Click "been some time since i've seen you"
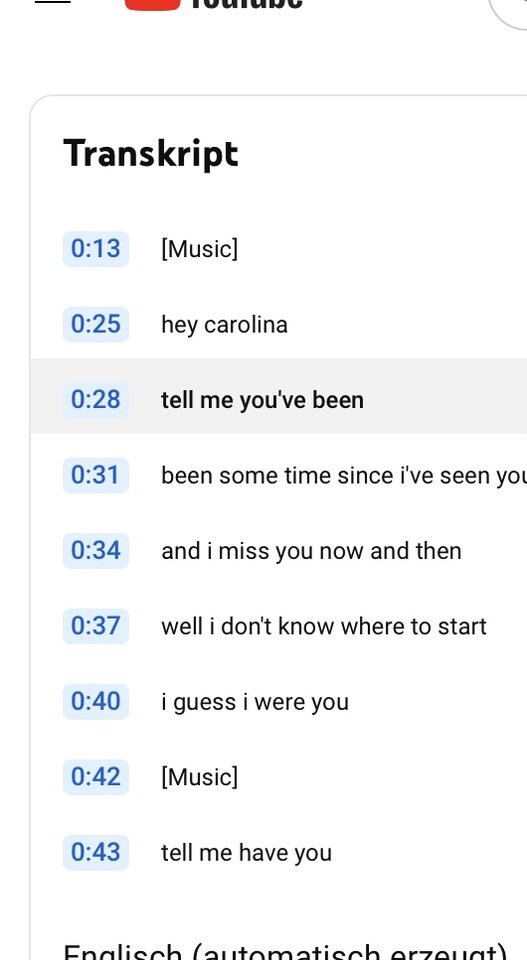The width and height of the screenshot is (527, 960). (344, 476)
